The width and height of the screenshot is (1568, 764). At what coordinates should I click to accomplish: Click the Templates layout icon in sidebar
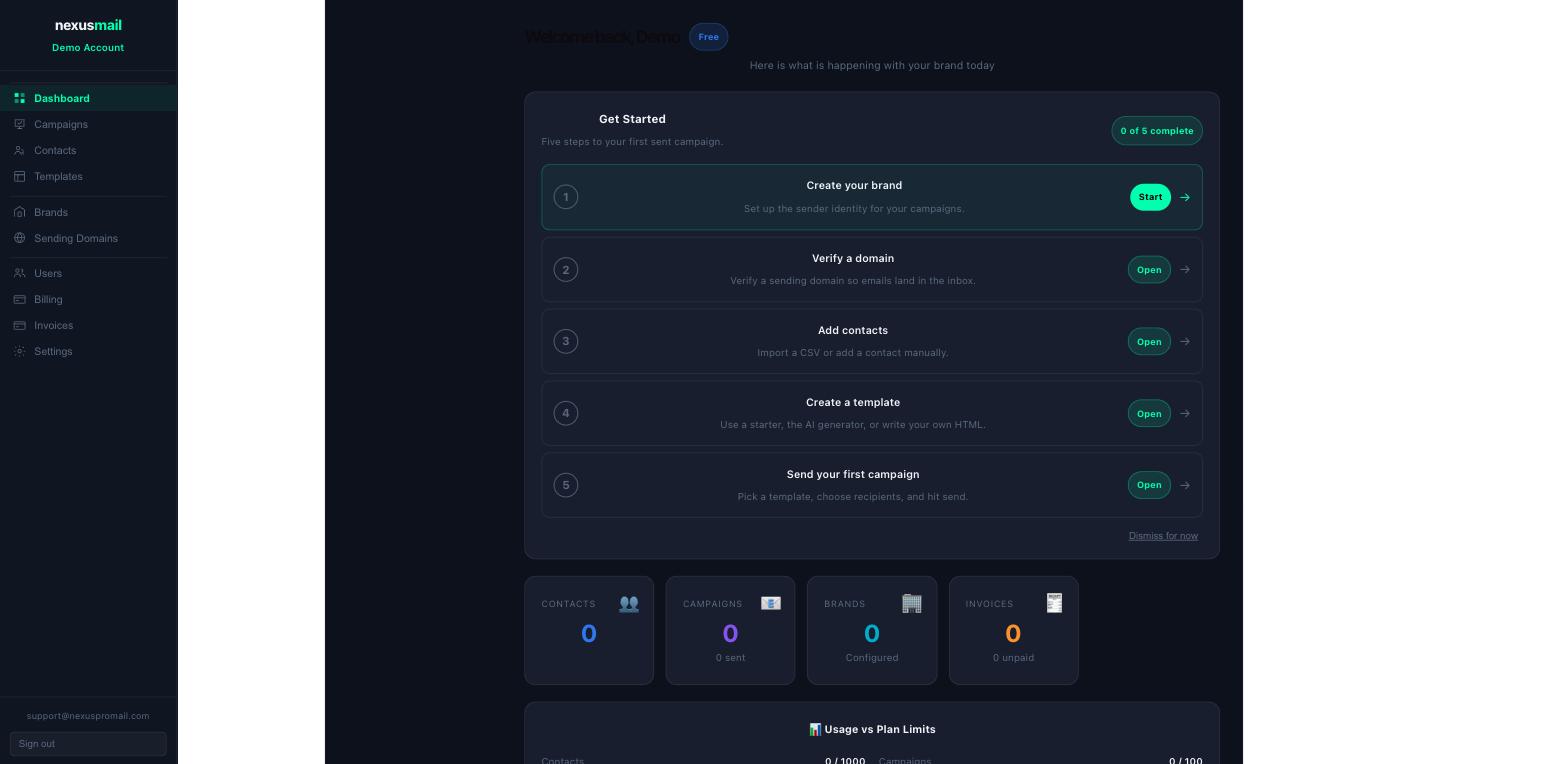(x=19, y=176)
